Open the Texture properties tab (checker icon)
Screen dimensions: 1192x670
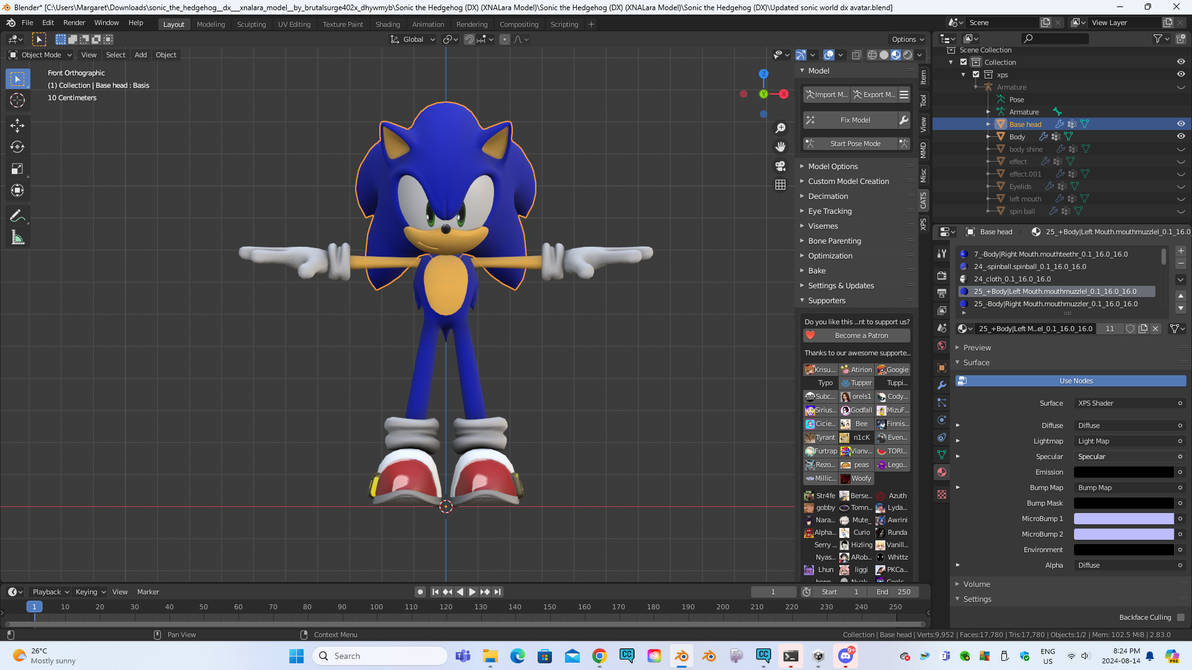pyautogui.click(x=941, y=492)
